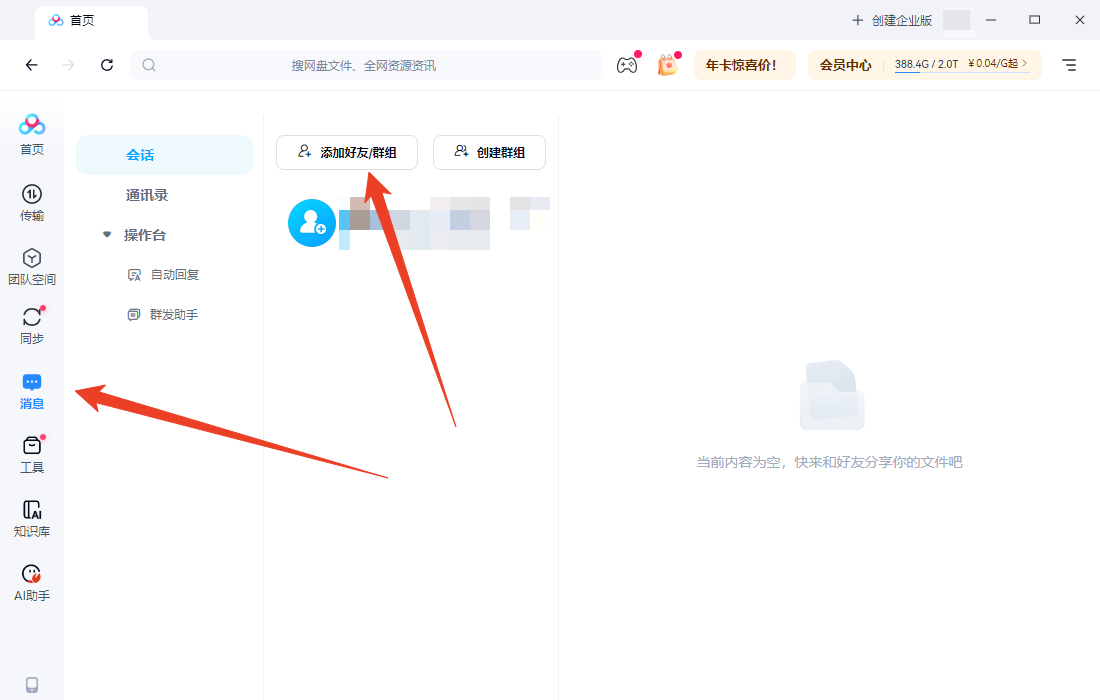Image resolution: width=1100 pixels, height=700 pixels.
Task: Open the hamburger menu at top right
Action: coord(1069,64)
